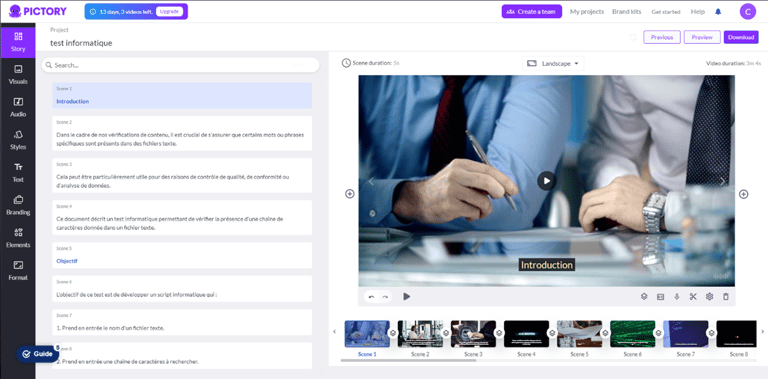Open the Story panel in sidebar
This screenshot has height=379, width=768.
click(18, 42)
